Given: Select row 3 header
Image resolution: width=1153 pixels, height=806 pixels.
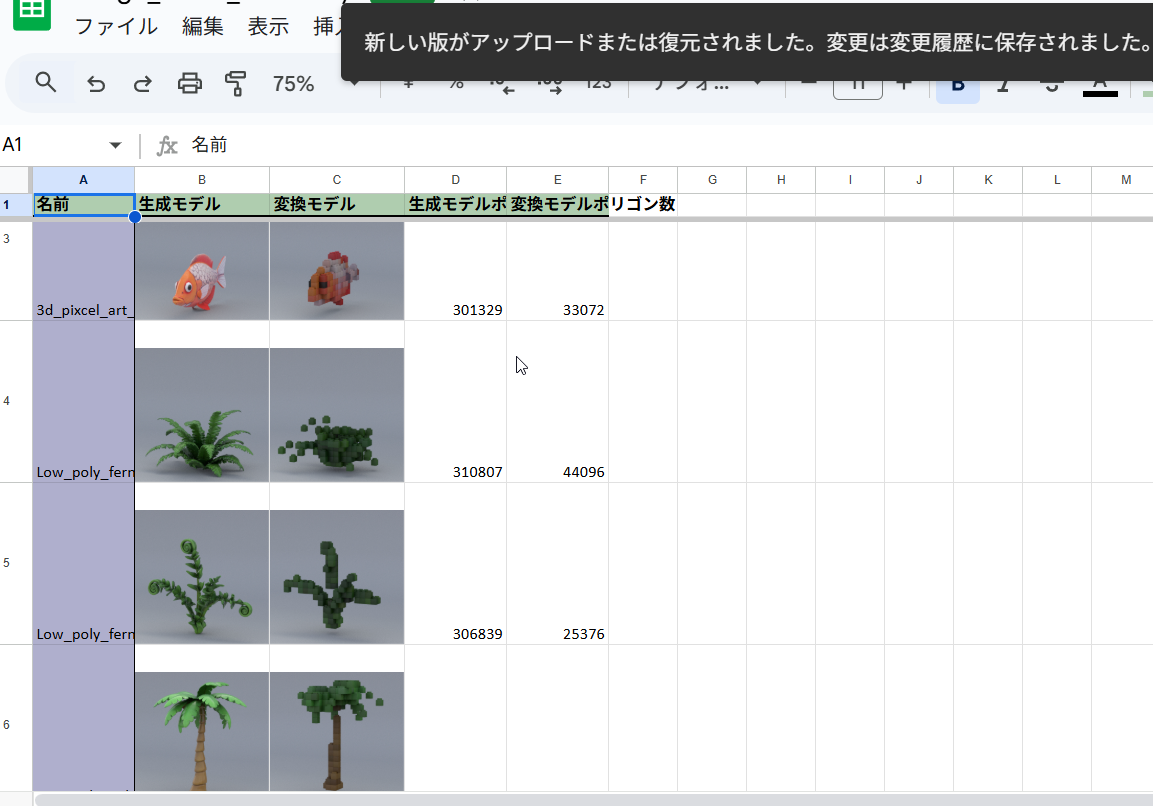Looking at the screenshot, I should point(15,271).
